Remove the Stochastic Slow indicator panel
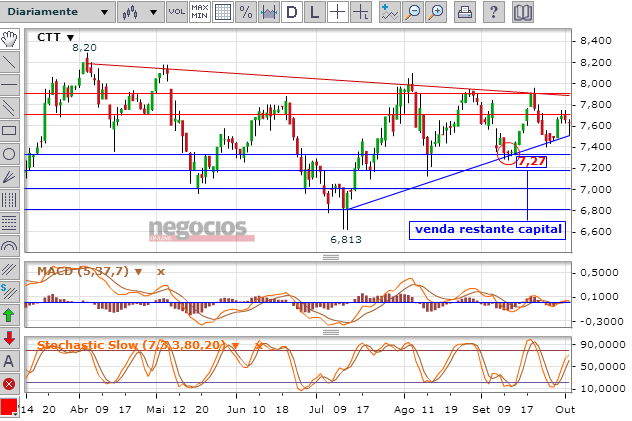632x421 pixels. click(x=258, y=345)
